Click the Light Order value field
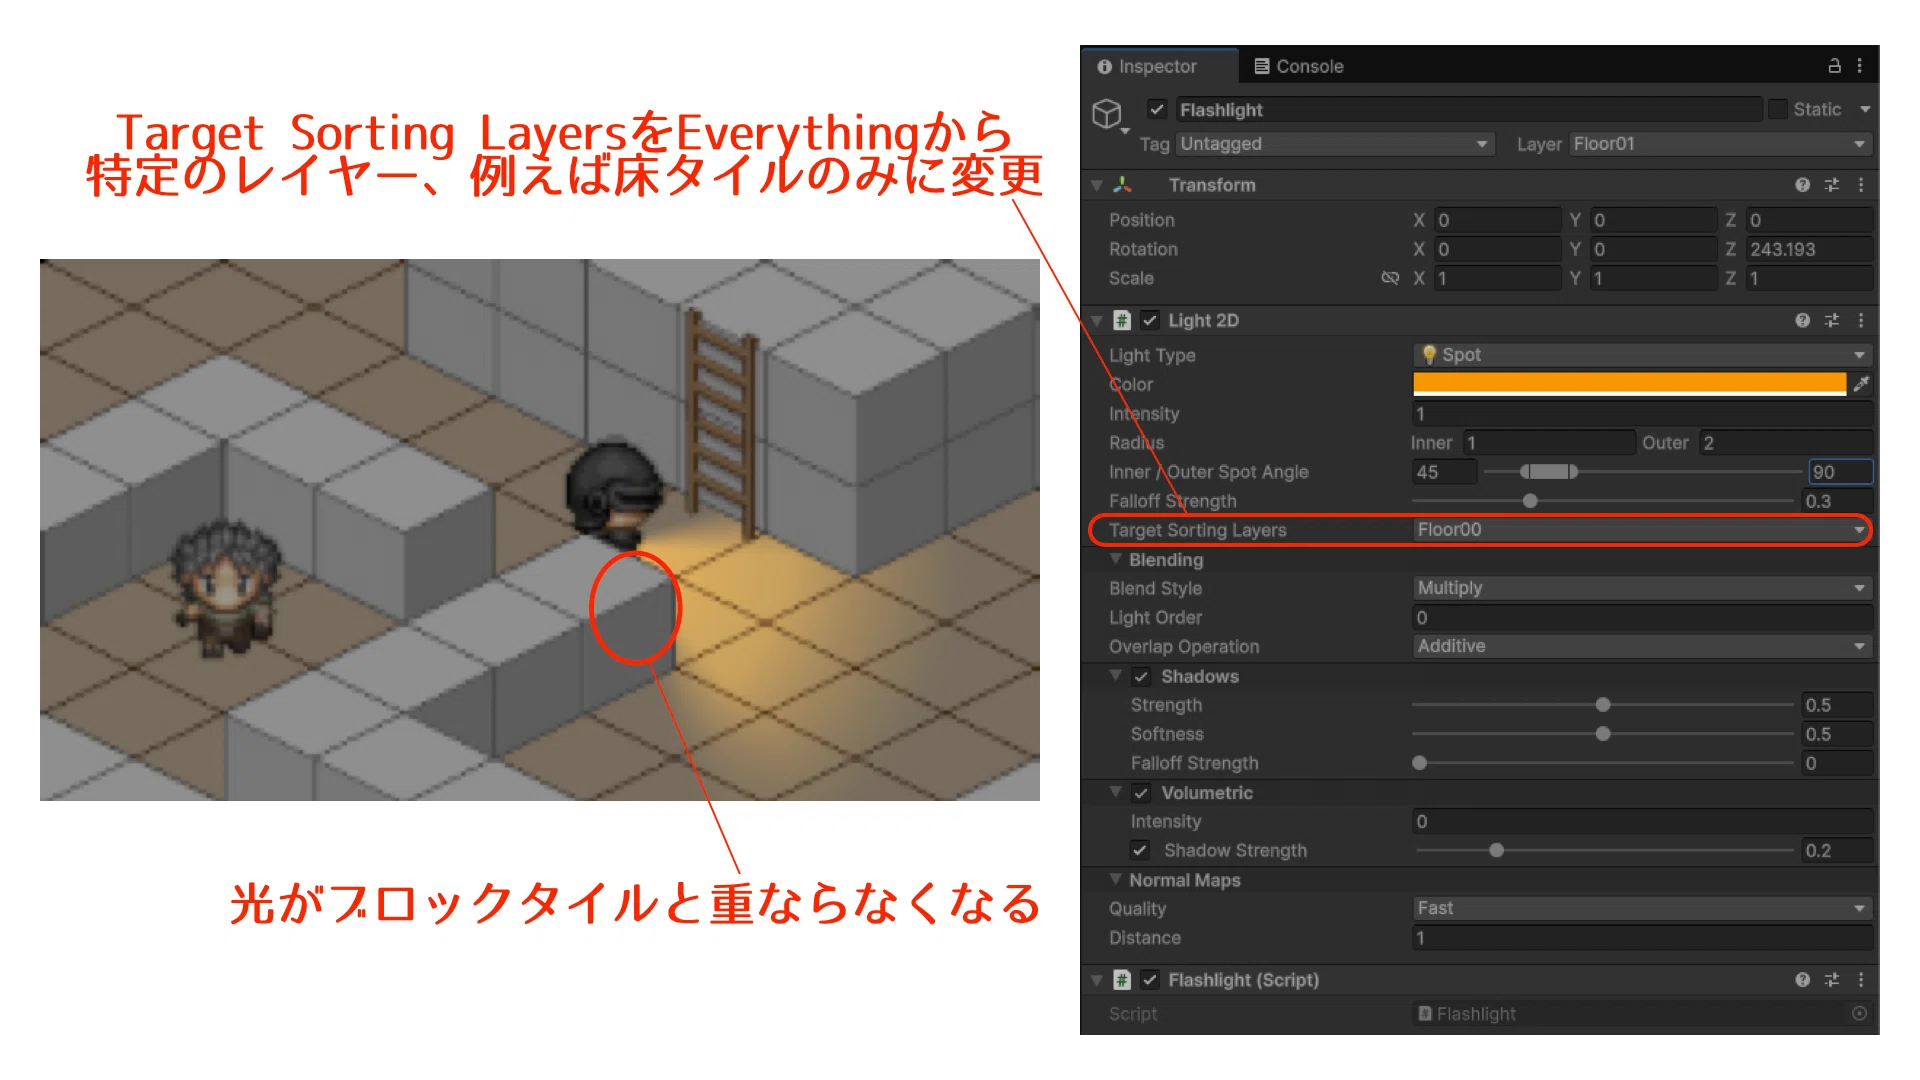Screen dimensions: 1920x1080 click(1642, 618)
